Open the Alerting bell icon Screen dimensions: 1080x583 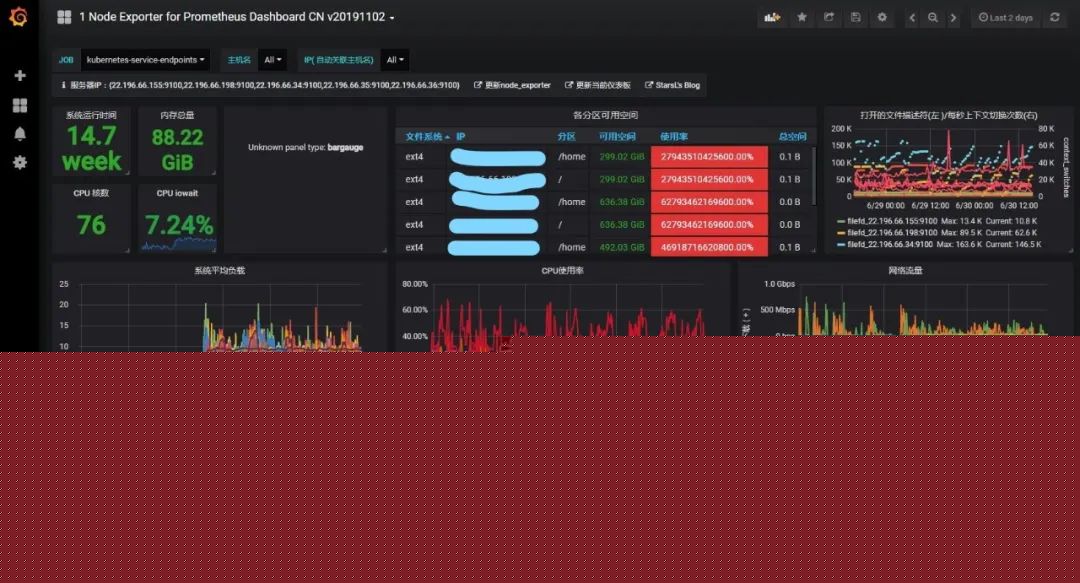click(20, 134)
